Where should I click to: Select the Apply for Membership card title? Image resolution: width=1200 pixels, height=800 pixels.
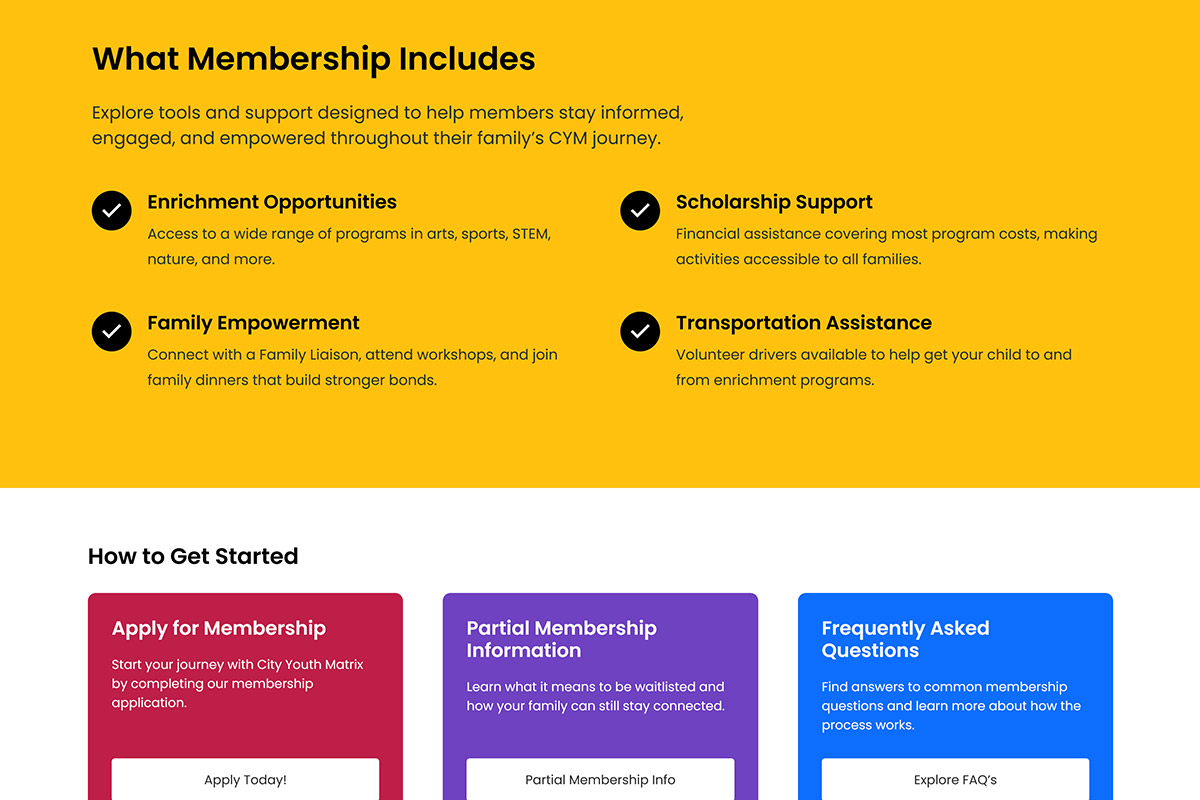[x=219, y=628]
